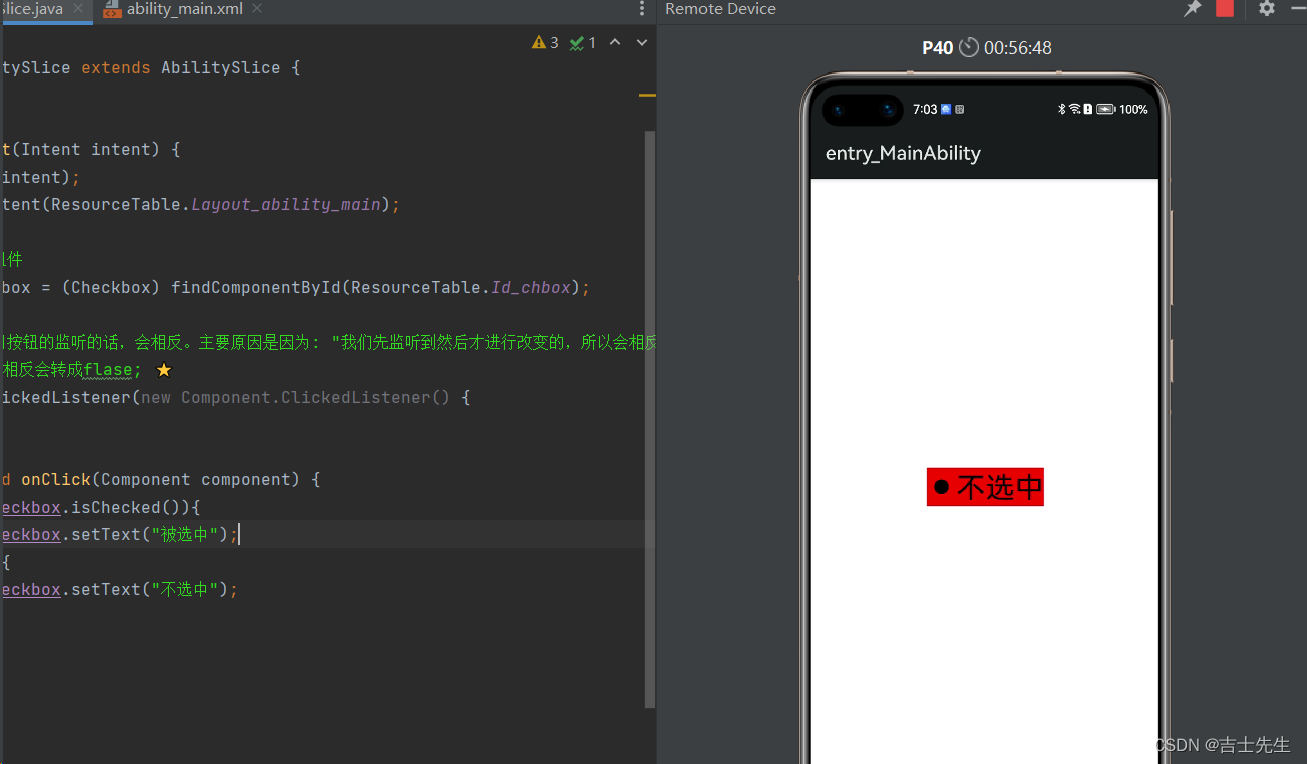The height and width of the screenshot is (764, 1307).
Task: Click the 100% battery text on phone
Action: coord(1133,109)
